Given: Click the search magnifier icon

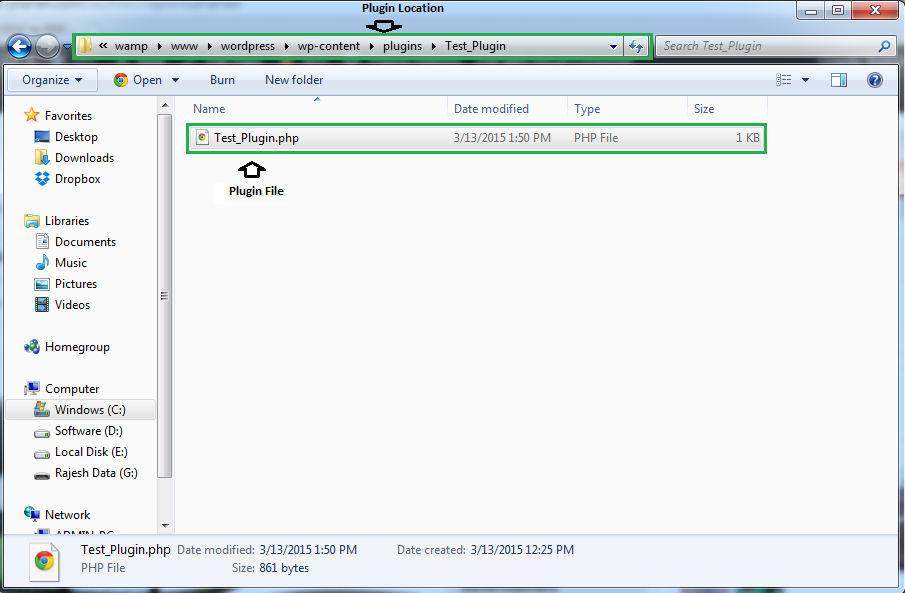Looking at the screenshot, I should tap(884, 46).
